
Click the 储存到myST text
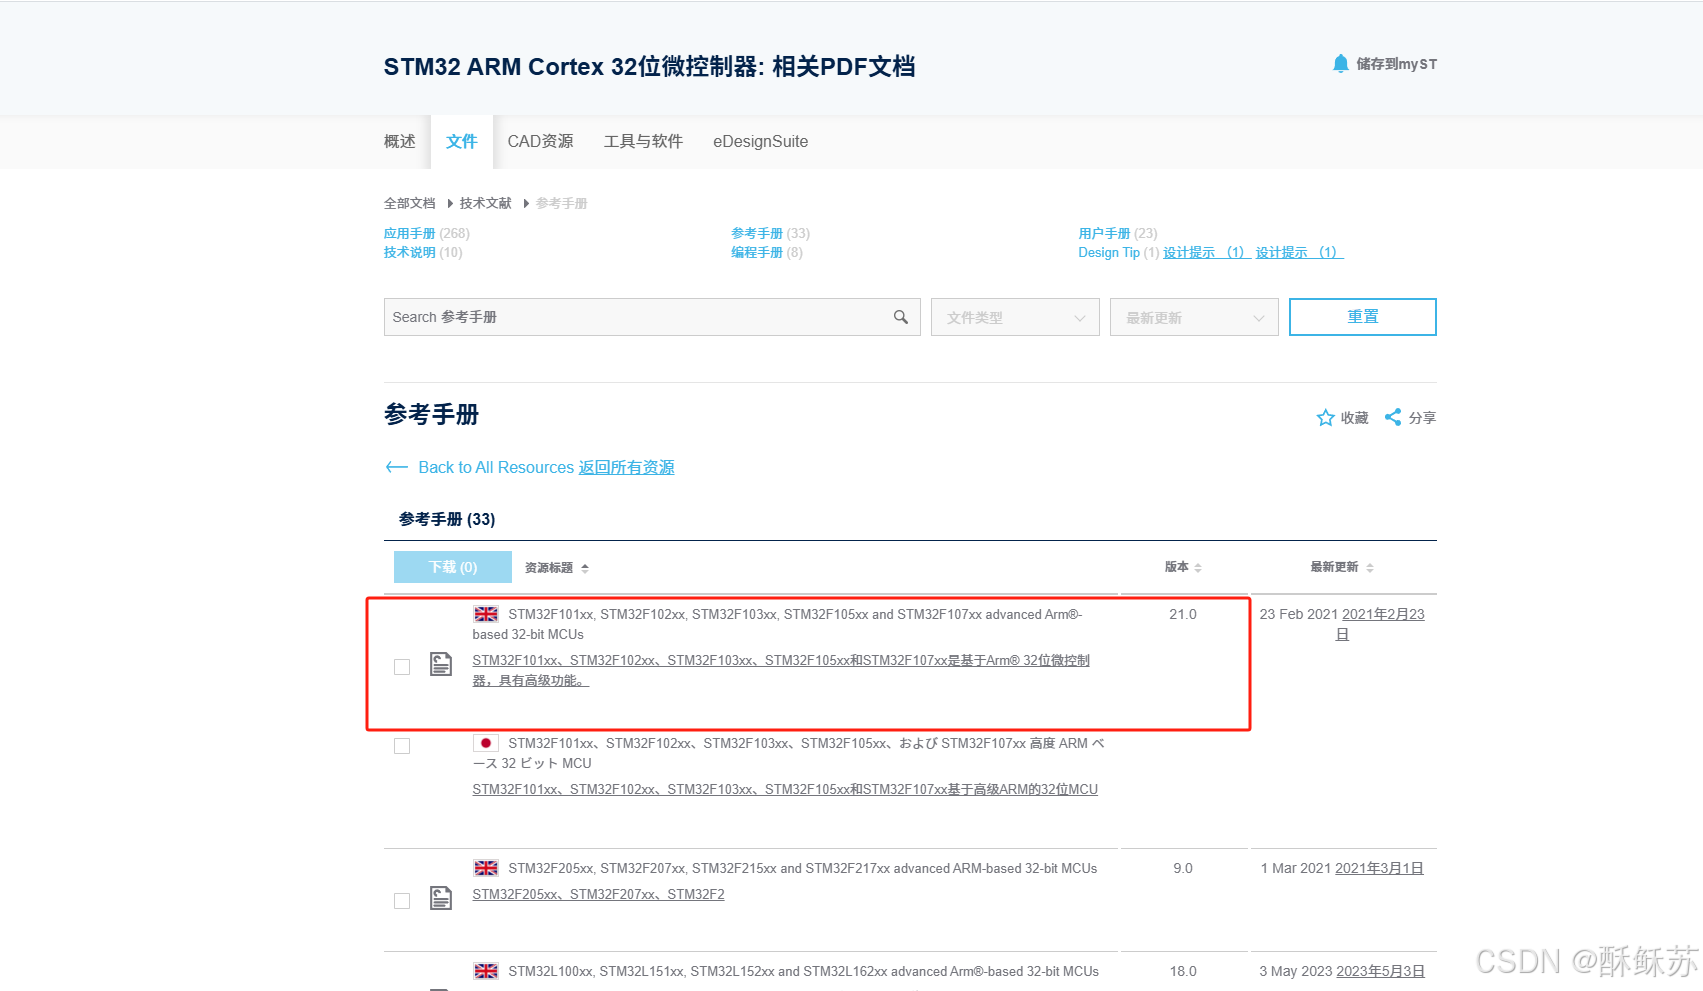[1396, 64]
